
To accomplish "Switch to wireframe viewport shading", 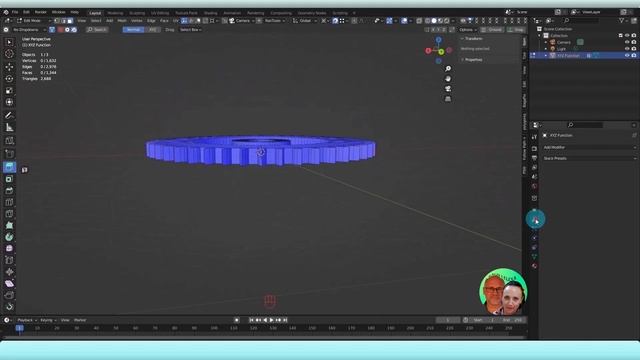I will (427, 20).
